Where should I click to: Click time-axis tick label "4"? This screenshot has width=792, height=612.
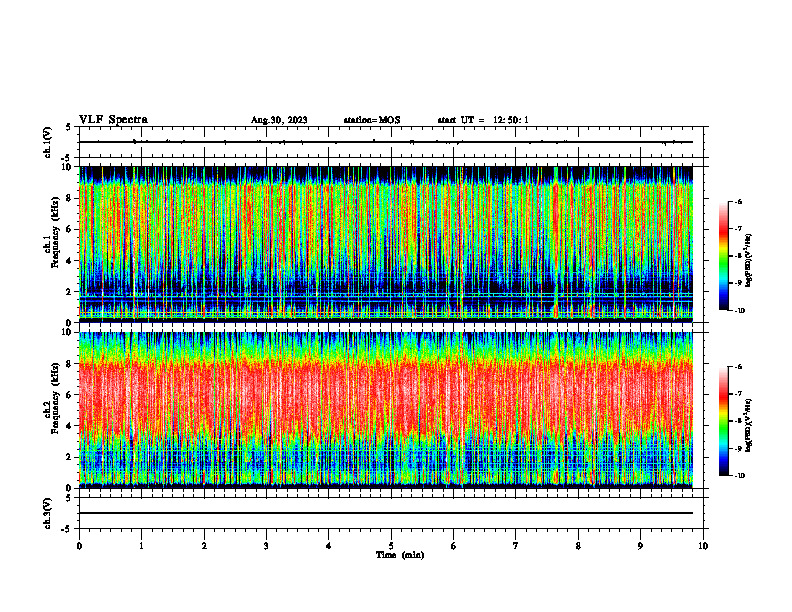pos(329,546)
